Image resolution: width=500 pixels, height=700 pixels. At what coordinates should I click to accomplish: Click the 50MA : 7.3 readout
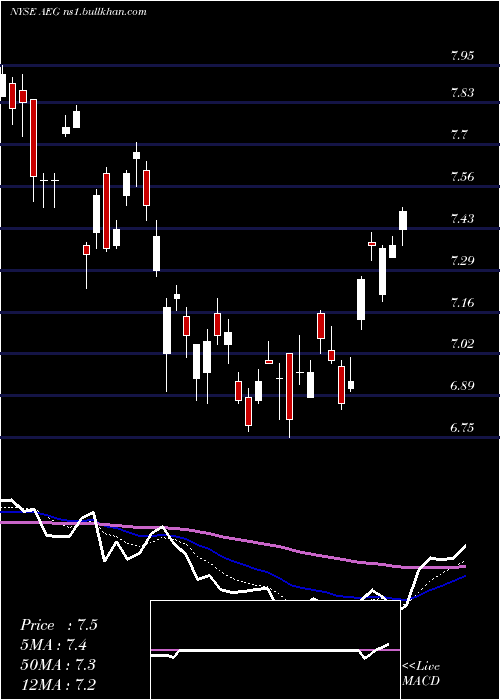(58, 664)
